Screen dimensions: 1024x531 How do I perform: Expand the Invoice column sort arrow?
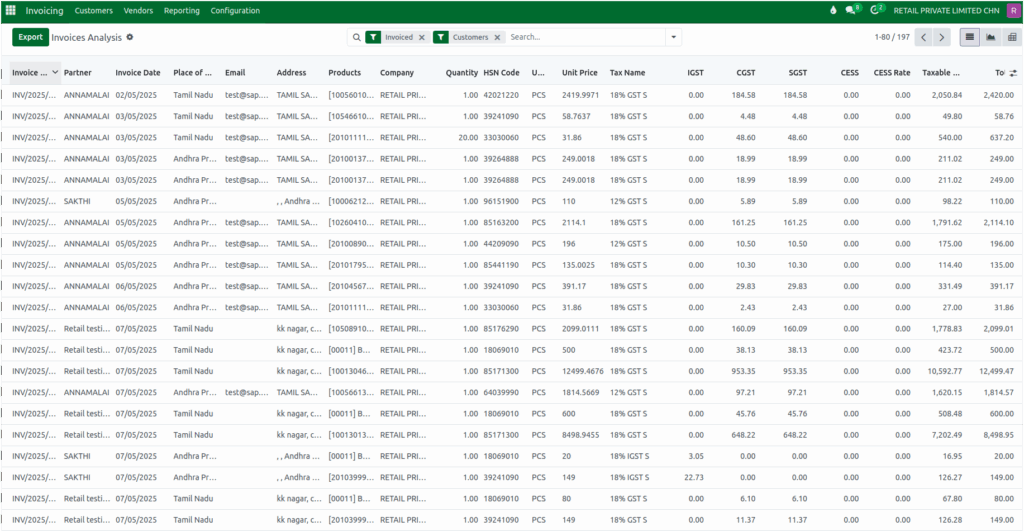pos(56,72)
